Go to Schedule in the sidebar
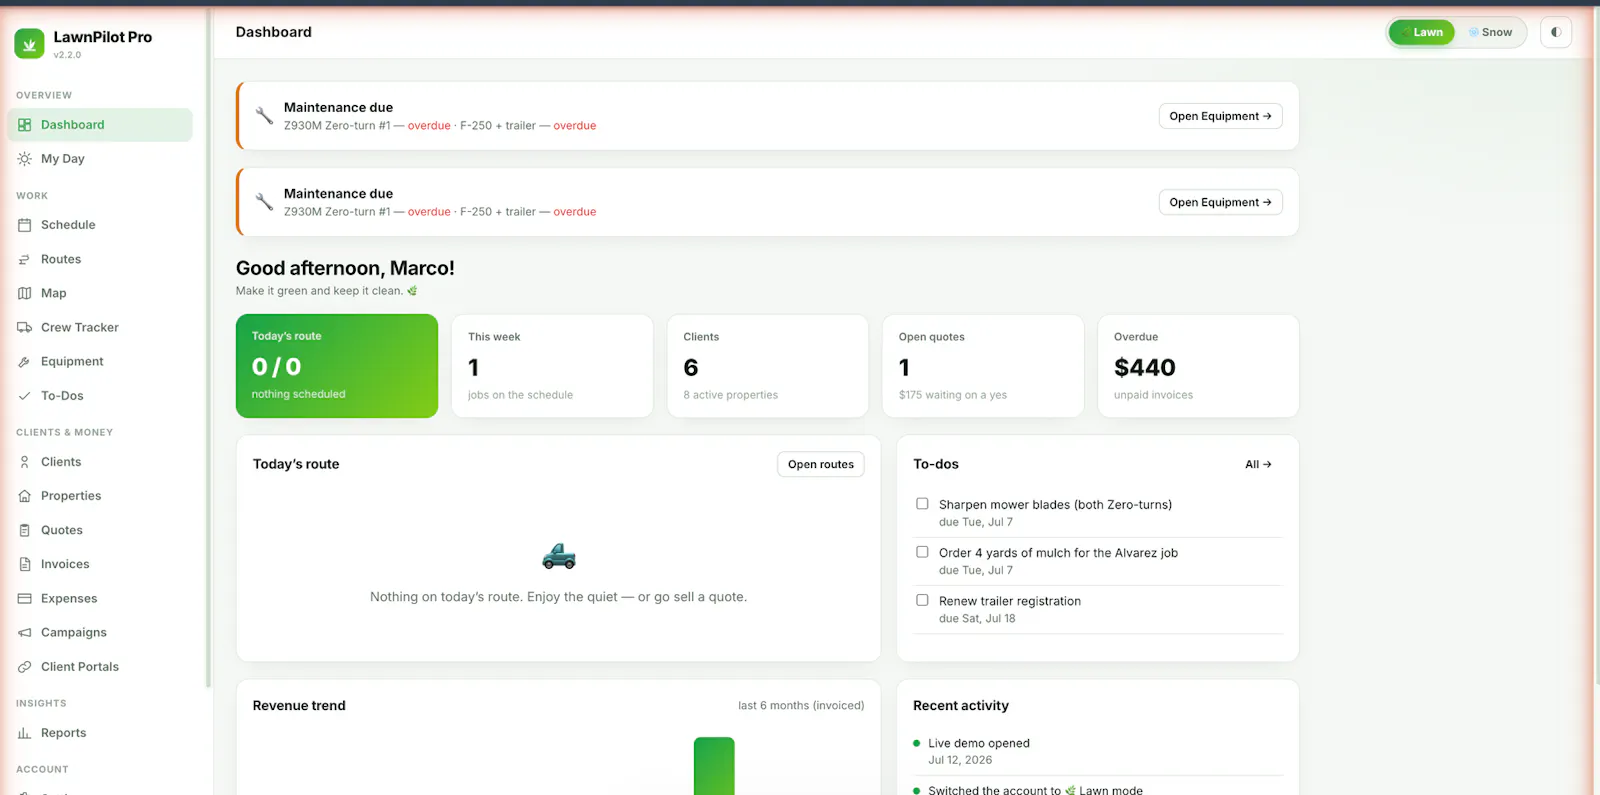 (x=100, y=225)
